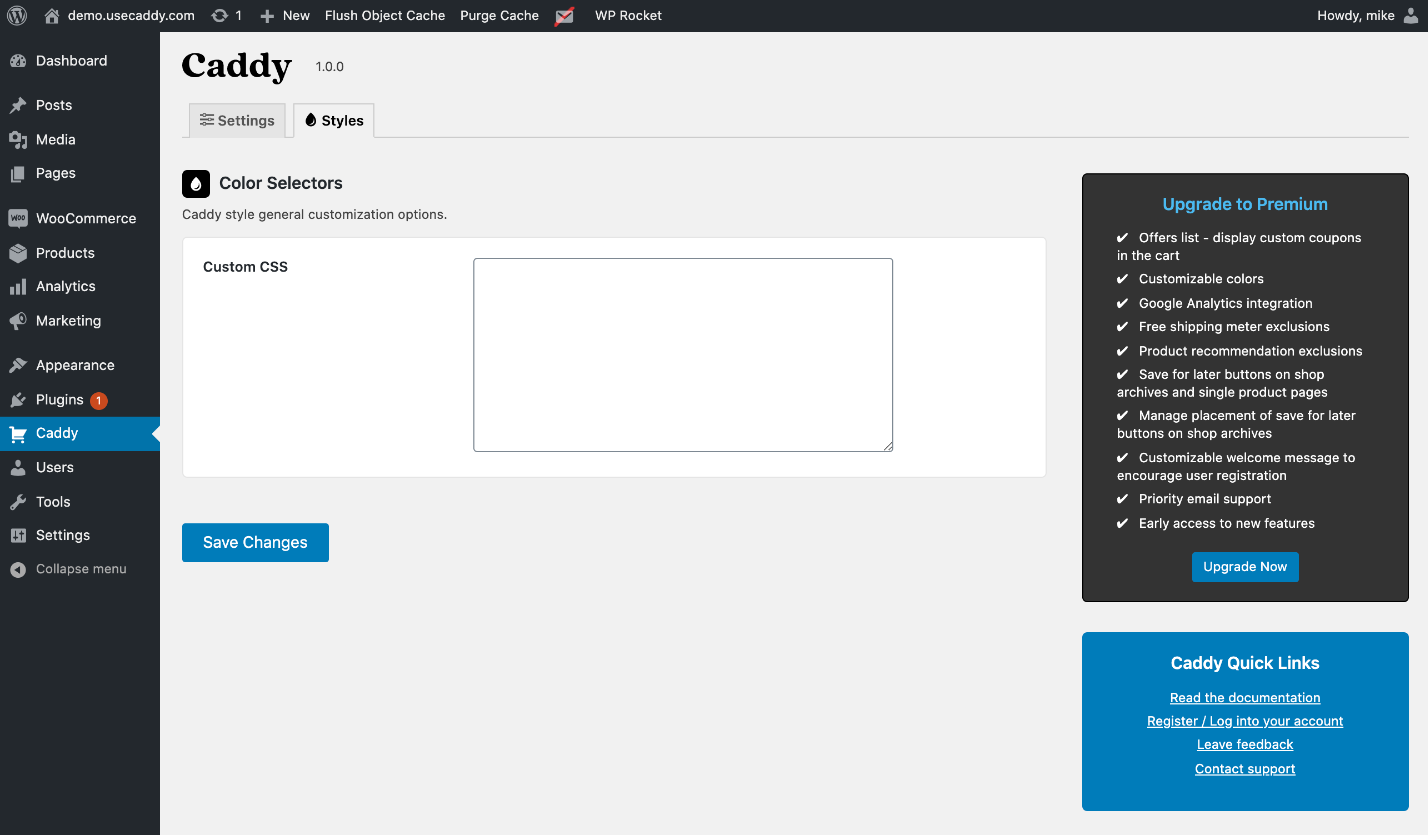Switch to the Settings tab
Viewport: 1428px width, 835px height.
point(237,120)
